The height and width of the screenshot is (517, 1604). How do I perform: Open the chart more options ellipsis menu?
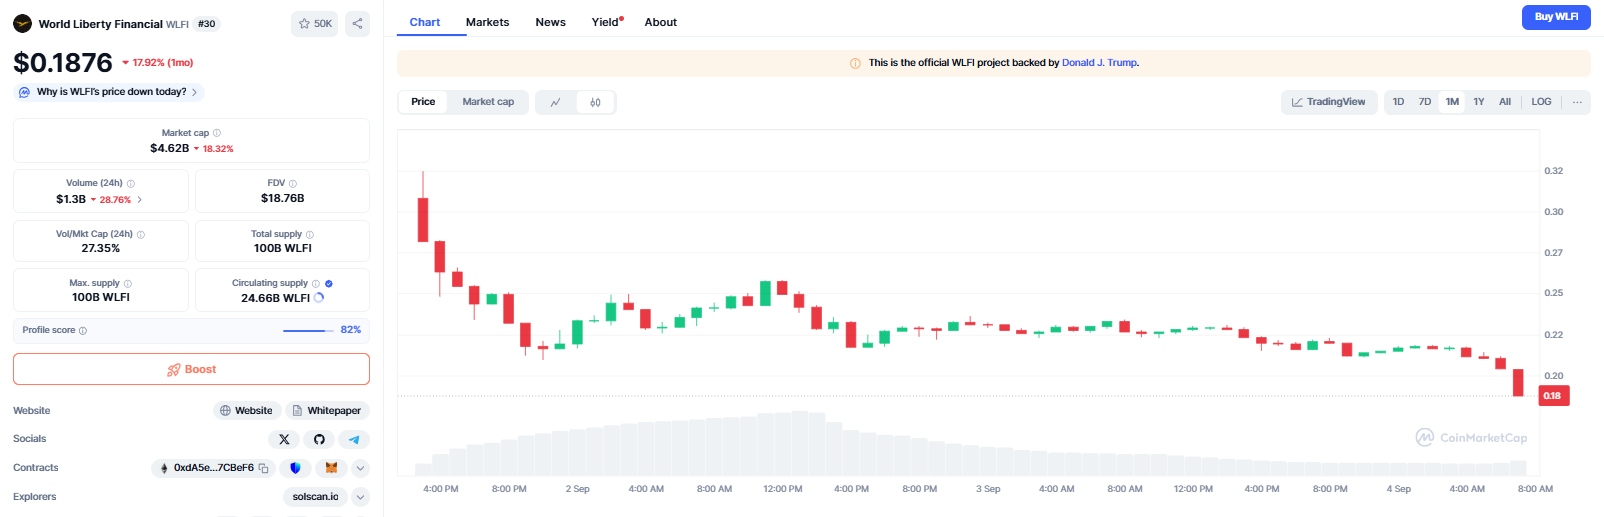pyautogui.click(x=1577, y=102)
